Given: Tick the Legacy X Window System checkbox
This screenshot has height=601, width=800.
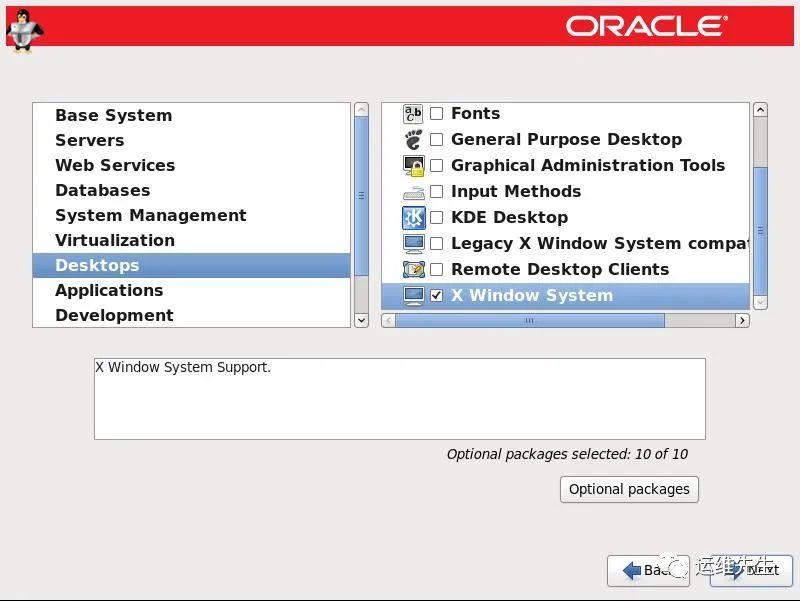Looking at the screenshot, I should tap(436, 243).
